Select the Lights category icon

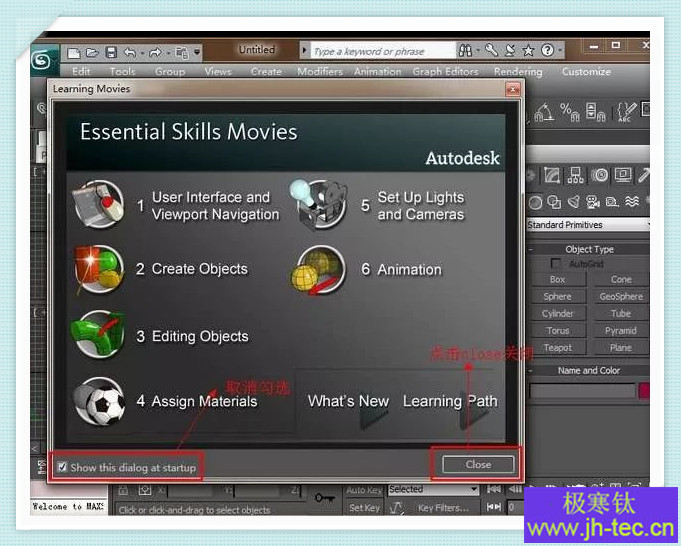(573, 202)
